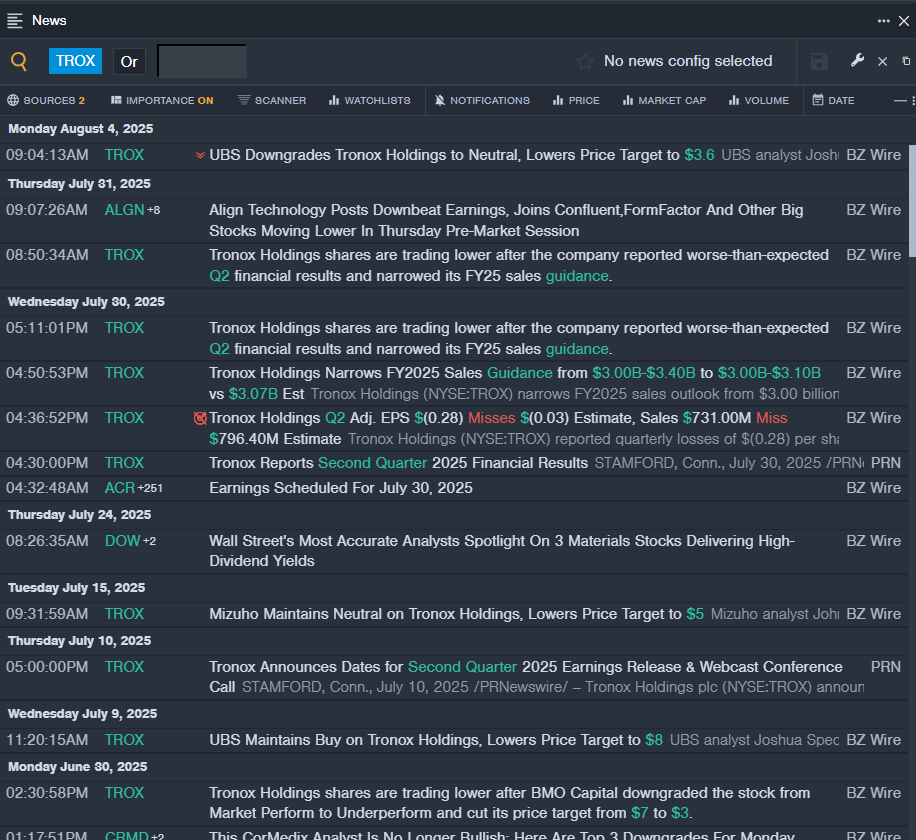The height and width of the screenshot is (840, 916).
Task: Close the News panel
Action: pos(904,21)
